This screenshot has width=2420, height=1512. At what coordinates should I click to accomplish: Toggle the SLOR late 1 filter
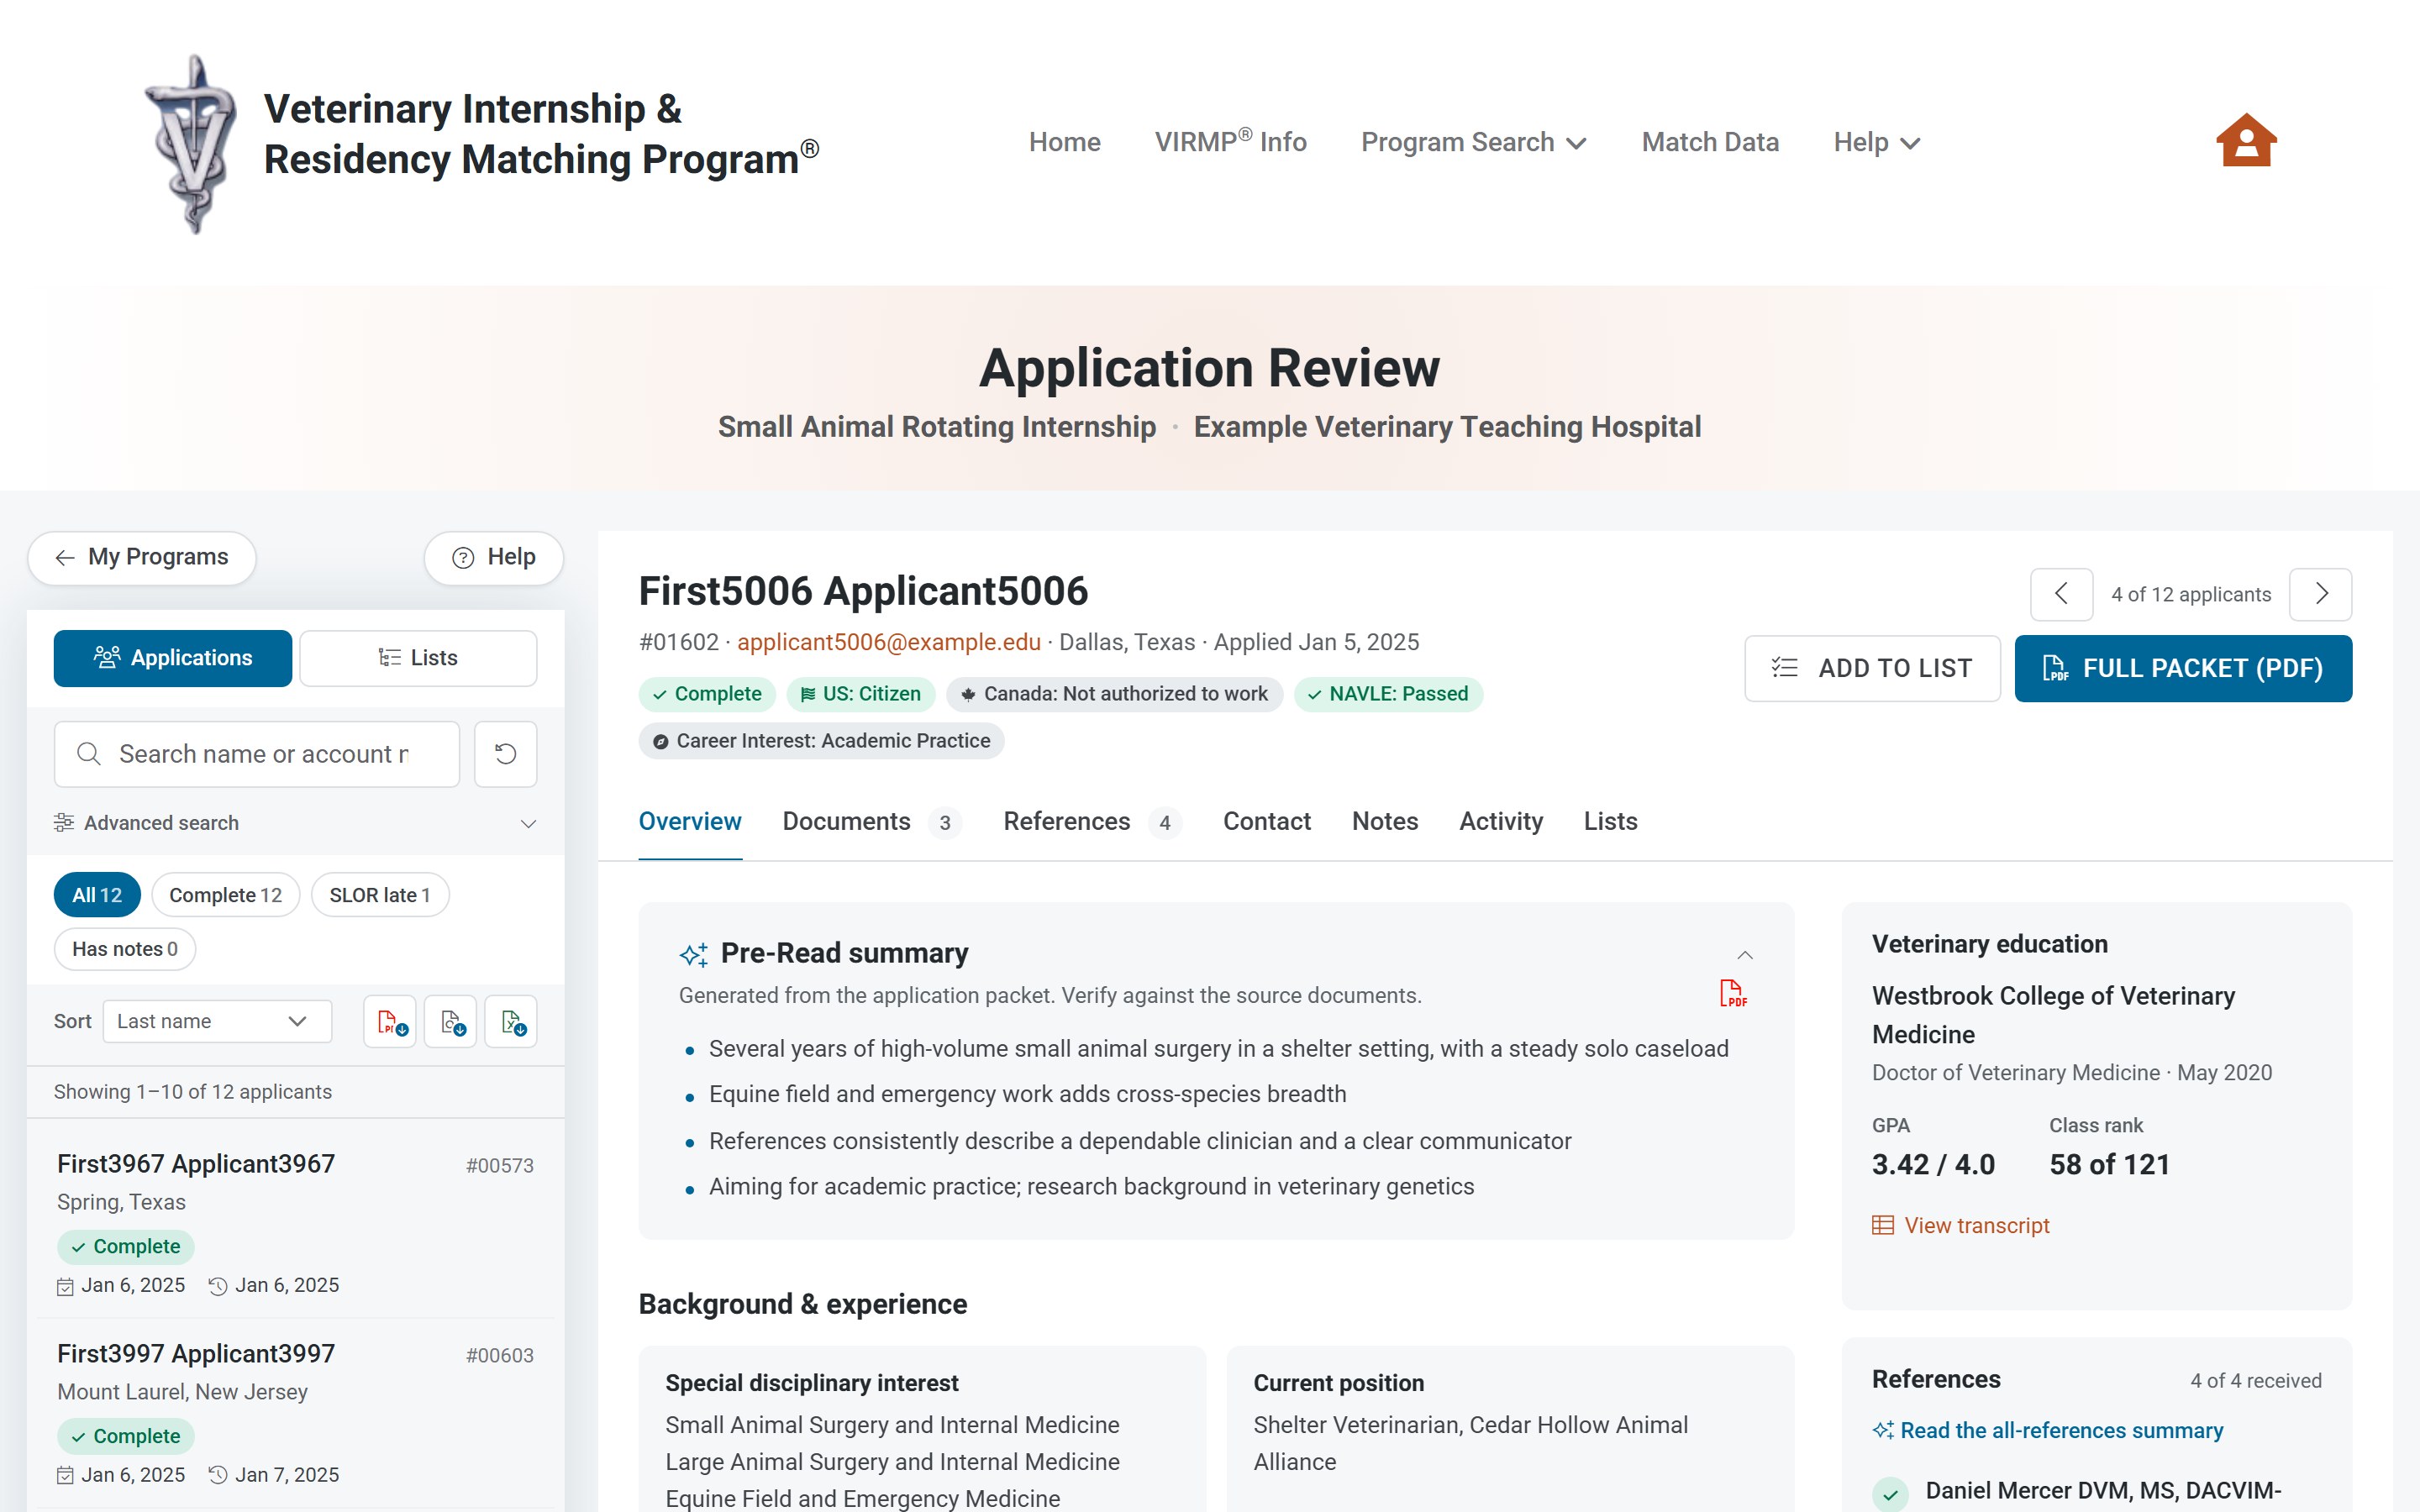pos(380,895)
